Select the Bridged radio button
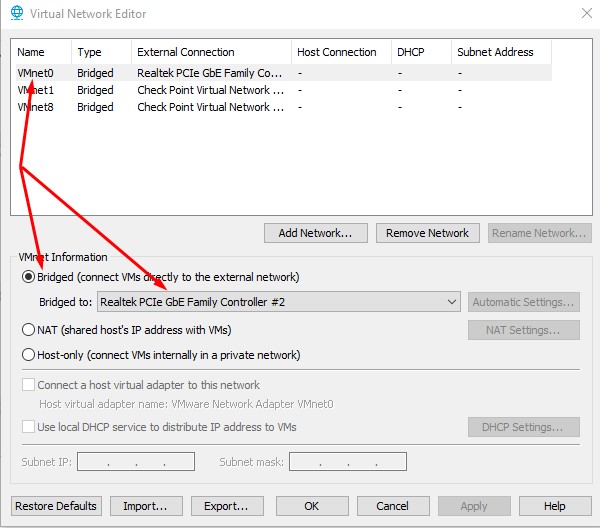The height and width of the screenshot is (528, 600). [29, 277]
